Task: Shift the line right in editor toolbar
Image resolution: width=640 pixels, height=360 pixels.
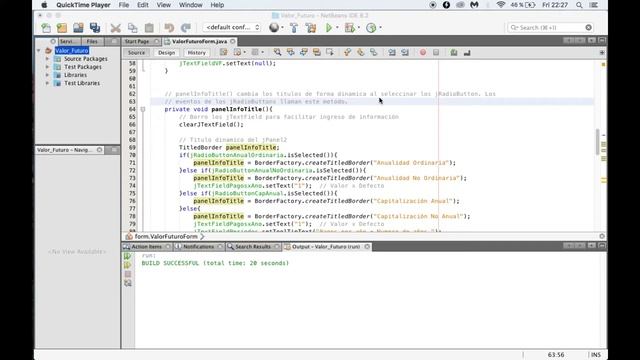Action: [x=405, y=52]
